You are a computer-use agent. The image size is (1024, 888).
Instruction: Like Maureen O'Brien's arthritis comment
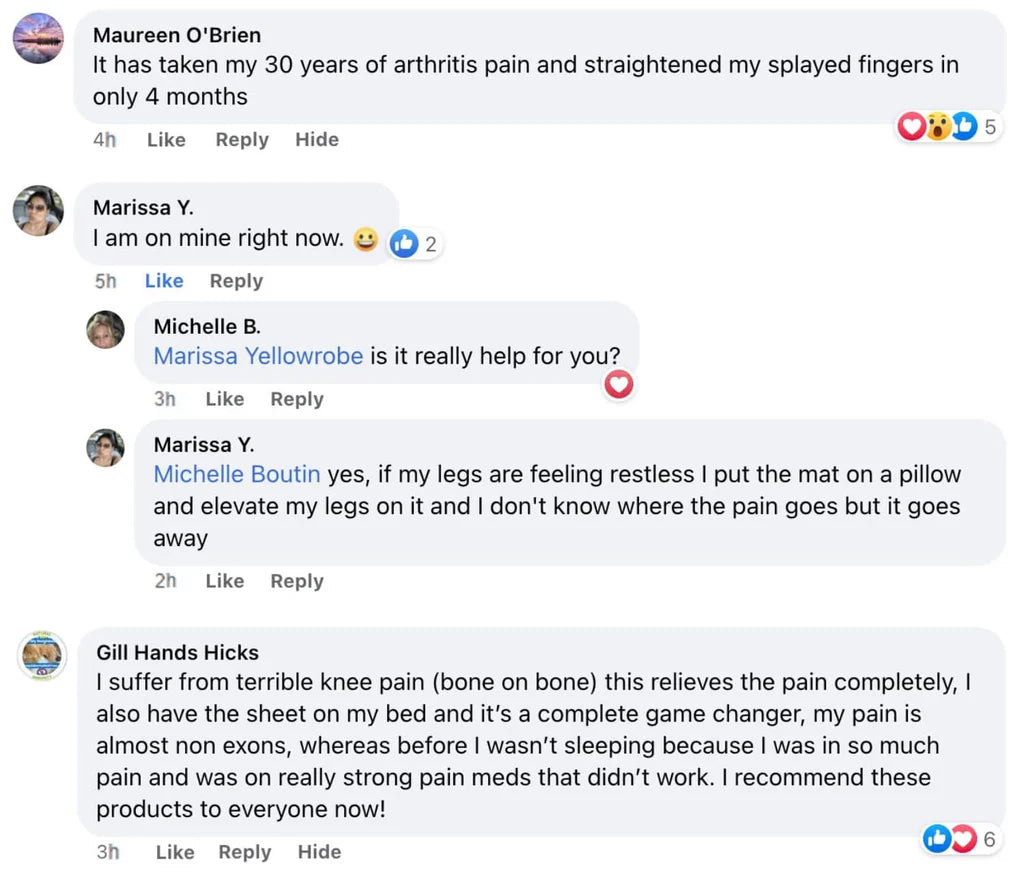pyautogui.click(x=166, y=140)
